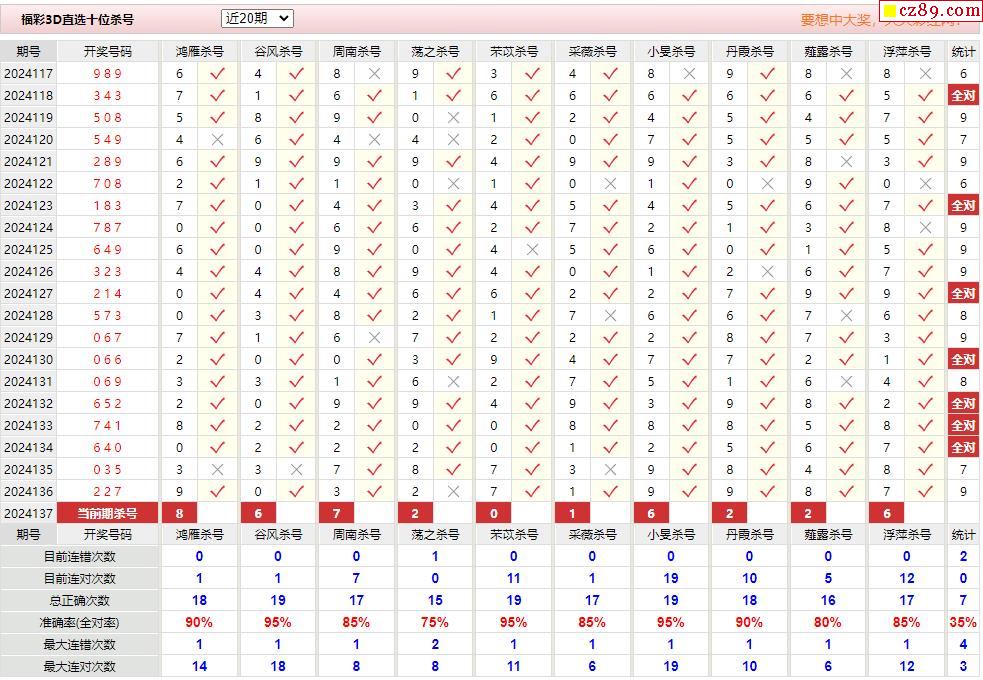Click the 15 in the 总正确次数 row
This screenshot has height=680, width=983.
click(434, 600)
